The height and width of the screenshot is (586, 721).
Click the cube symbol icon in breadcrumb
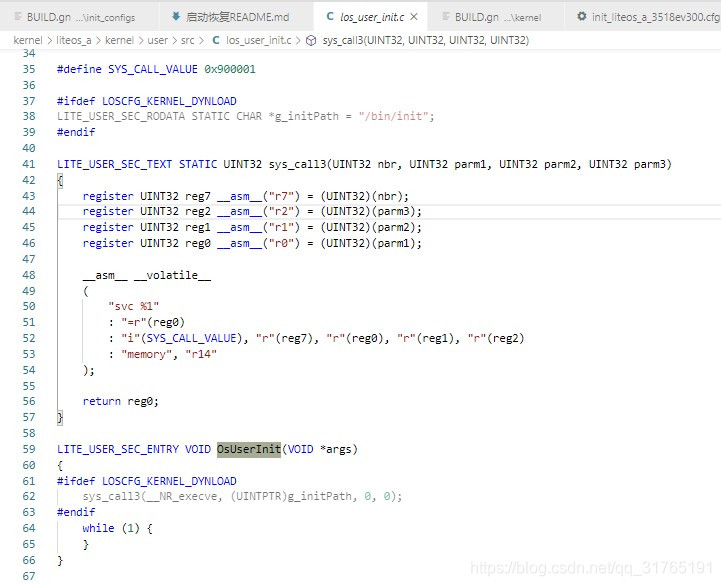tap(311, 40)
